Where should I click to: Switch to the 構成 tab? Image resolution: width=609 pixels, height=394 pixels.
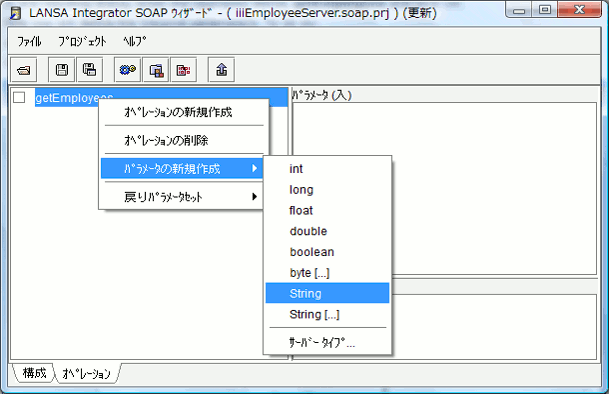pyautogui.click(x=34, y=373)
